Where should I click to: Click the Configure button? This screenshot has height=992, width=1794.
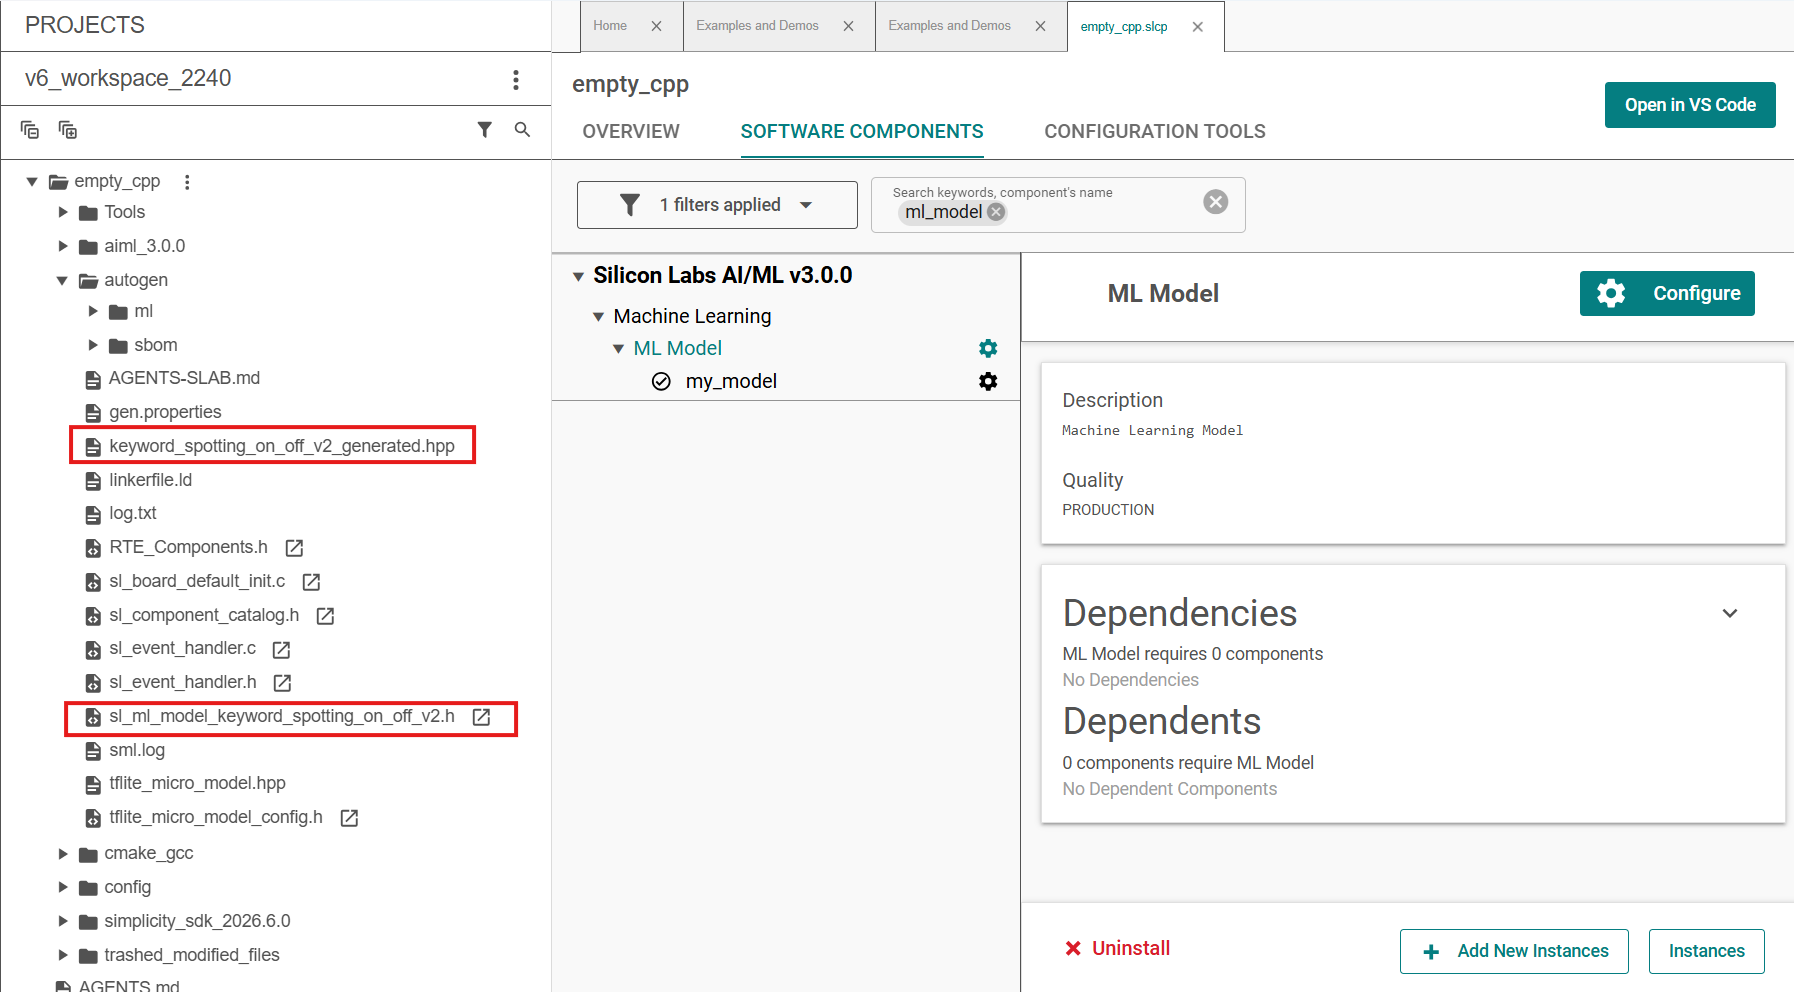(1667, 293)
